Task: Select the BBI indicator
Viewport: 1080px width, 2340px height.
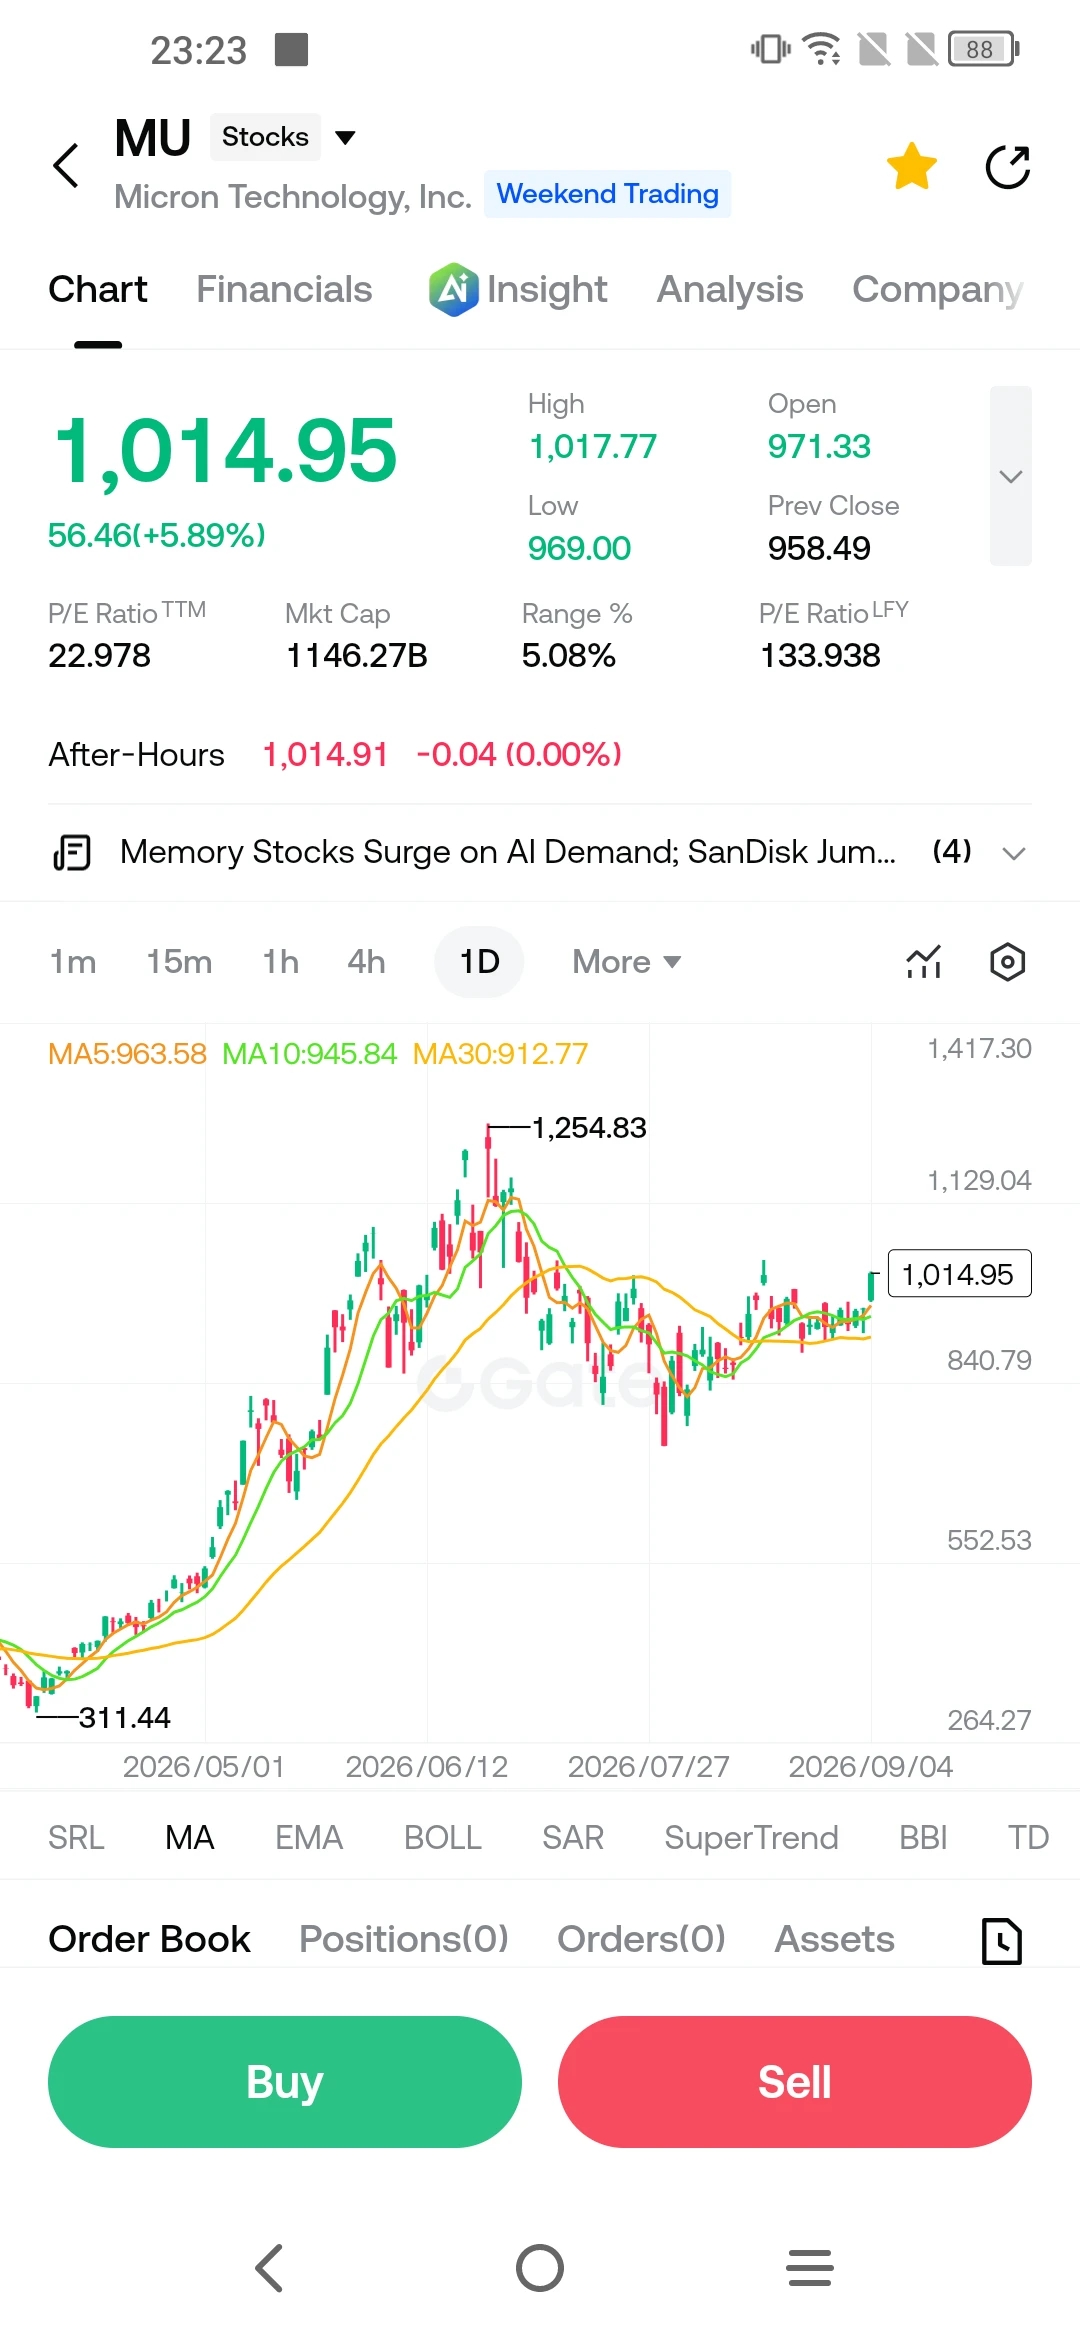Action: (x=923, y=1838)
